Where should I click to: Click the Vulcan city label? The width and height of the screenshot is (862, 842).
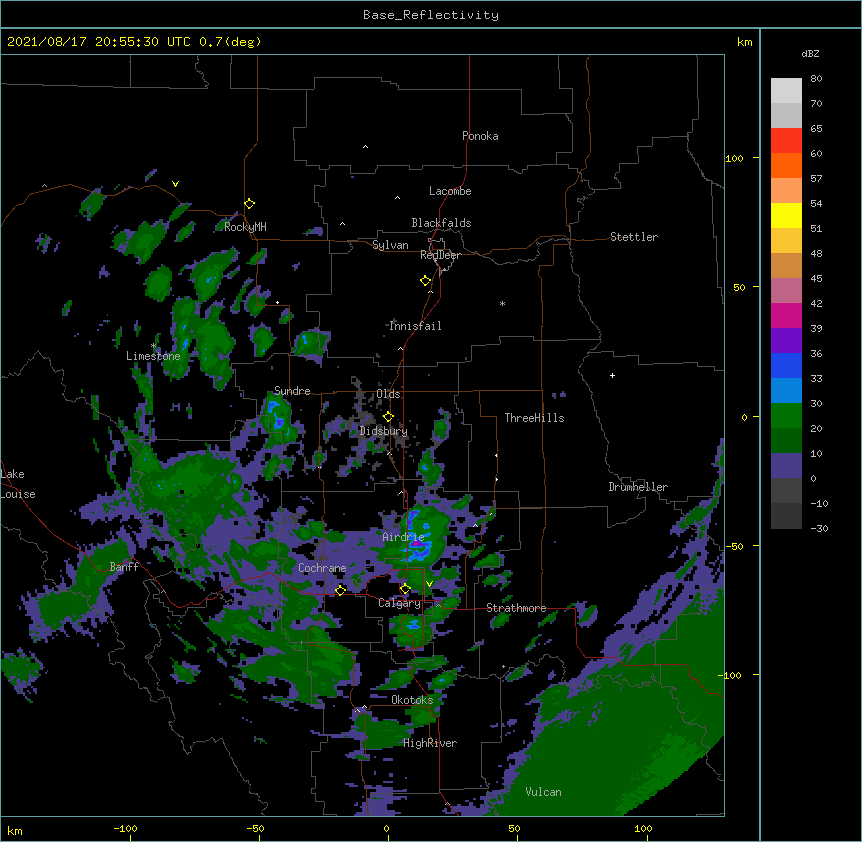[544, 792]
